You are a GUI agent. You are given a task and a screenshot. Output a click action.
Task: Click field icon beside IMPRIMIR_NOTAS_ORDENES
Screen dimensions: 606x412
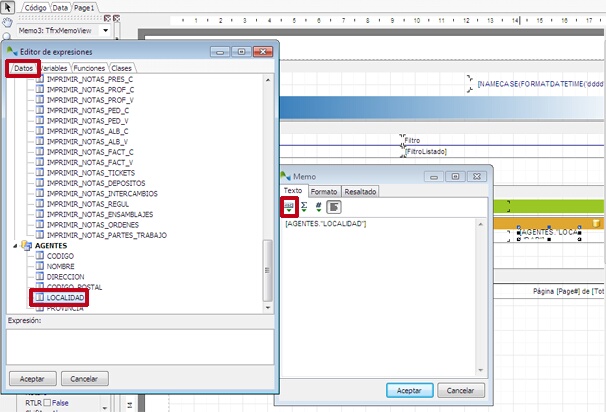coord(39,225)
